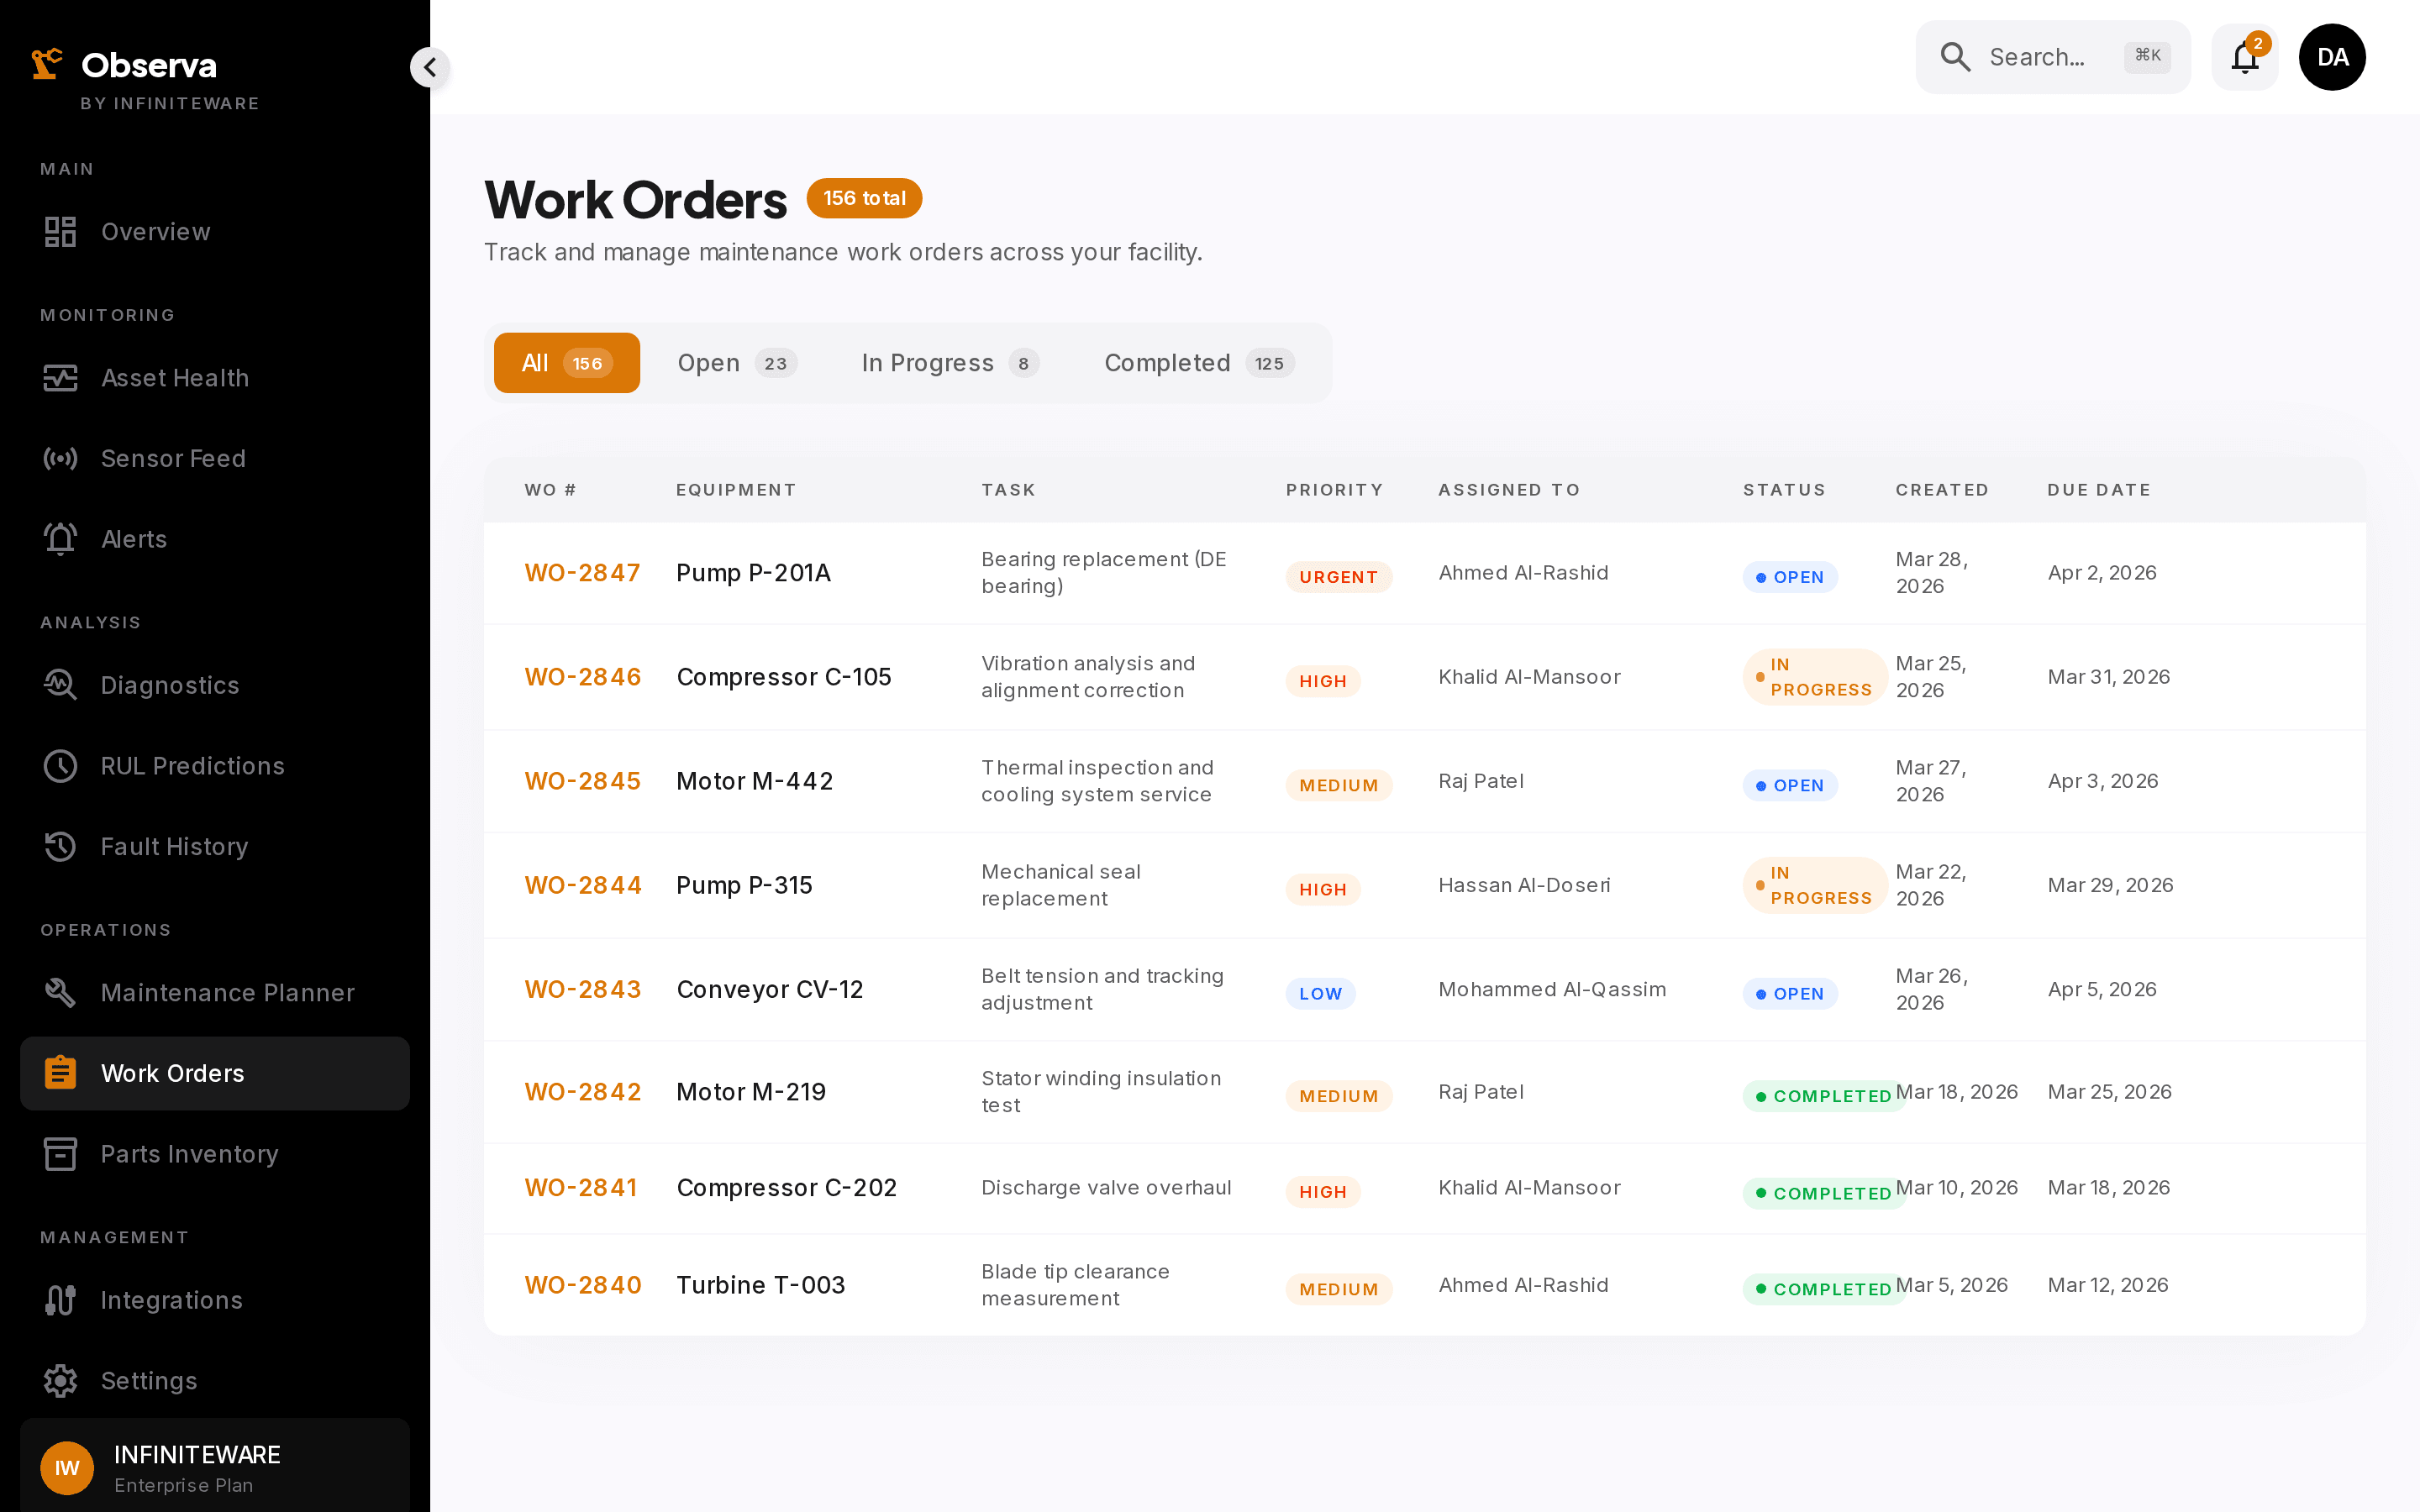Click the ⌘K shortcut badge
This screenshot has height=1512, width=2420.
pos(2147,56)
